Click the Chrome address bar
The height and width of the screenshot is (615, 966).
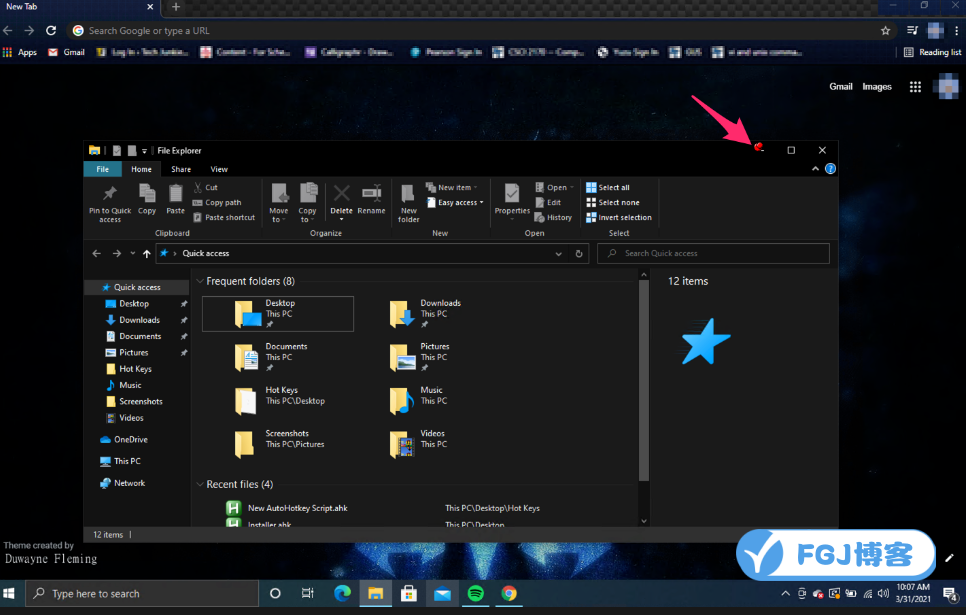tap(481, 31)
